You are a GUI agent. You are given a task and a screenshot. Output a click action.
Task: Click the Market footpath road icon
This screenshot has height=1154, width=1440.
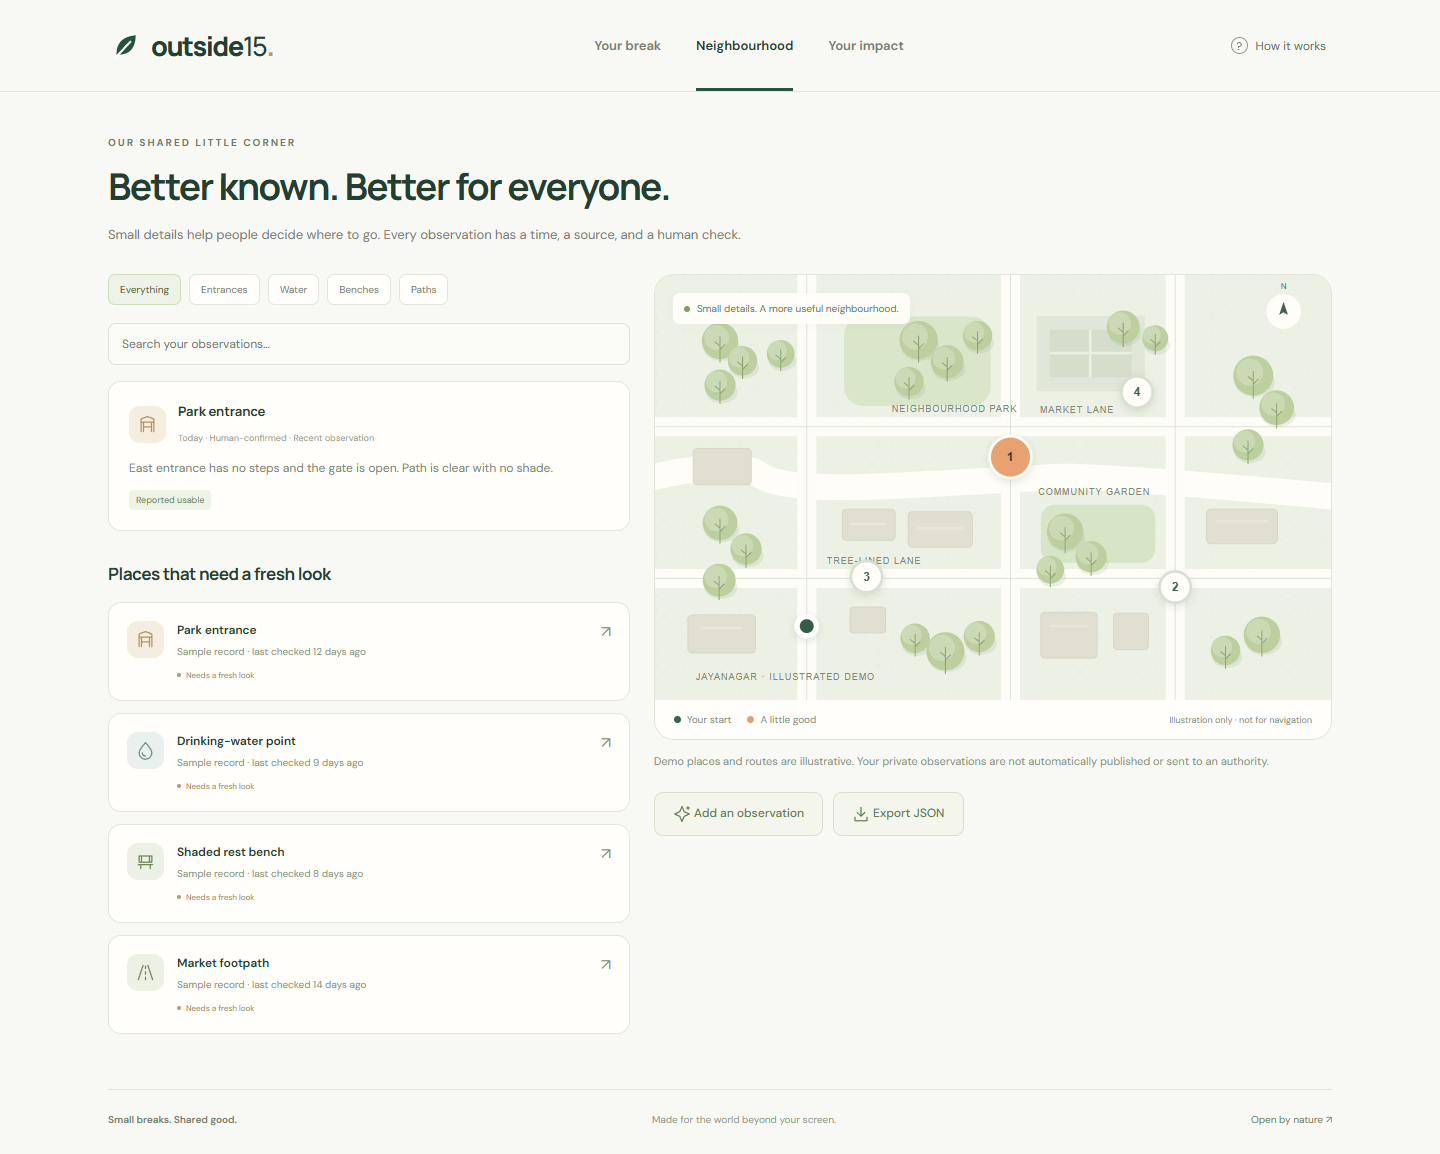coord(145,973)
